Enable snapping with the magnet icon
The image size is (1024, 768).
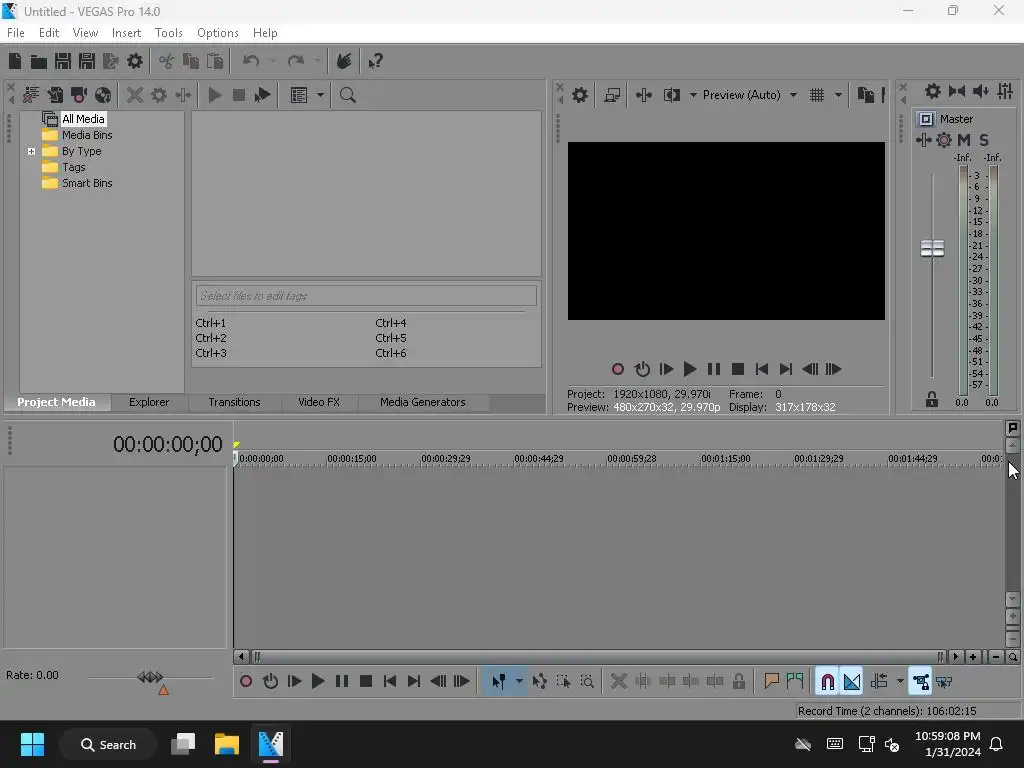827,682
